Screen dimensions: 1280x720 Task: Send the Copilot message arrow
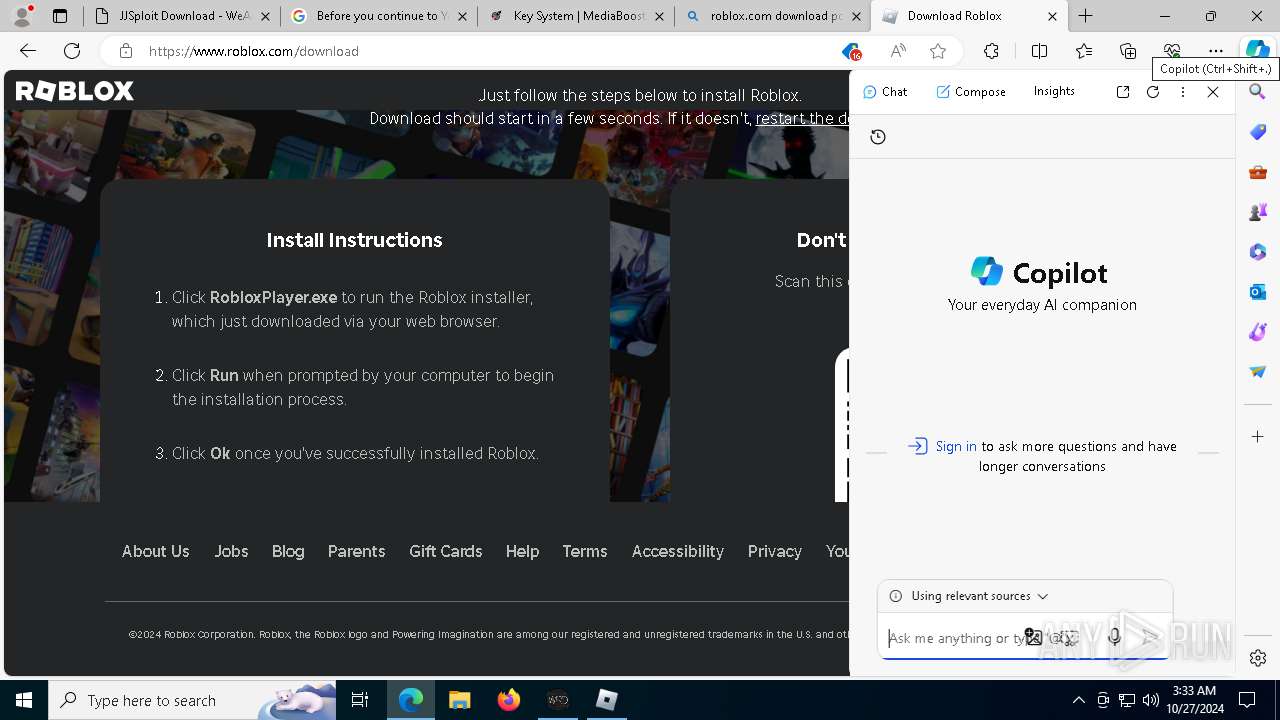(1151, 637)
